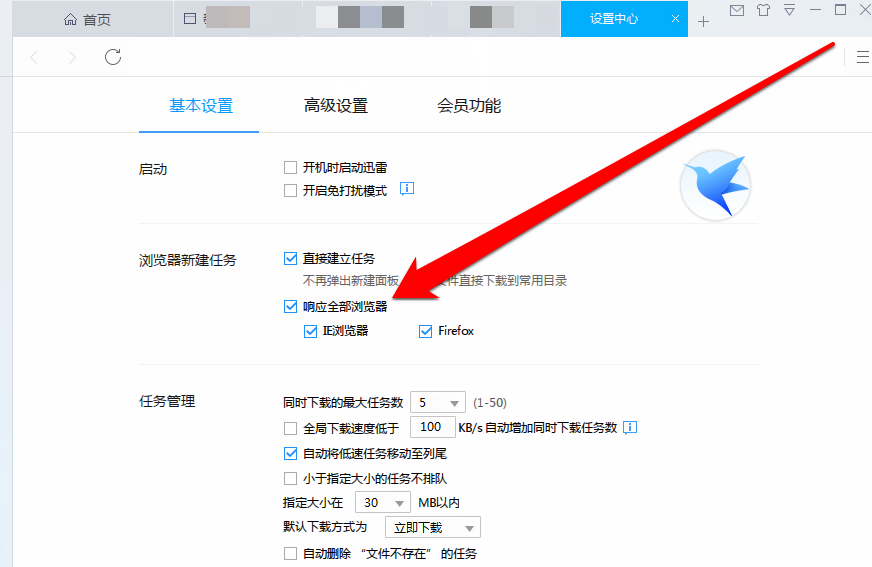872x567 pixels.
Task: Uncheck 响应全部浏览器 checkbox
Action: click(290, 306)
